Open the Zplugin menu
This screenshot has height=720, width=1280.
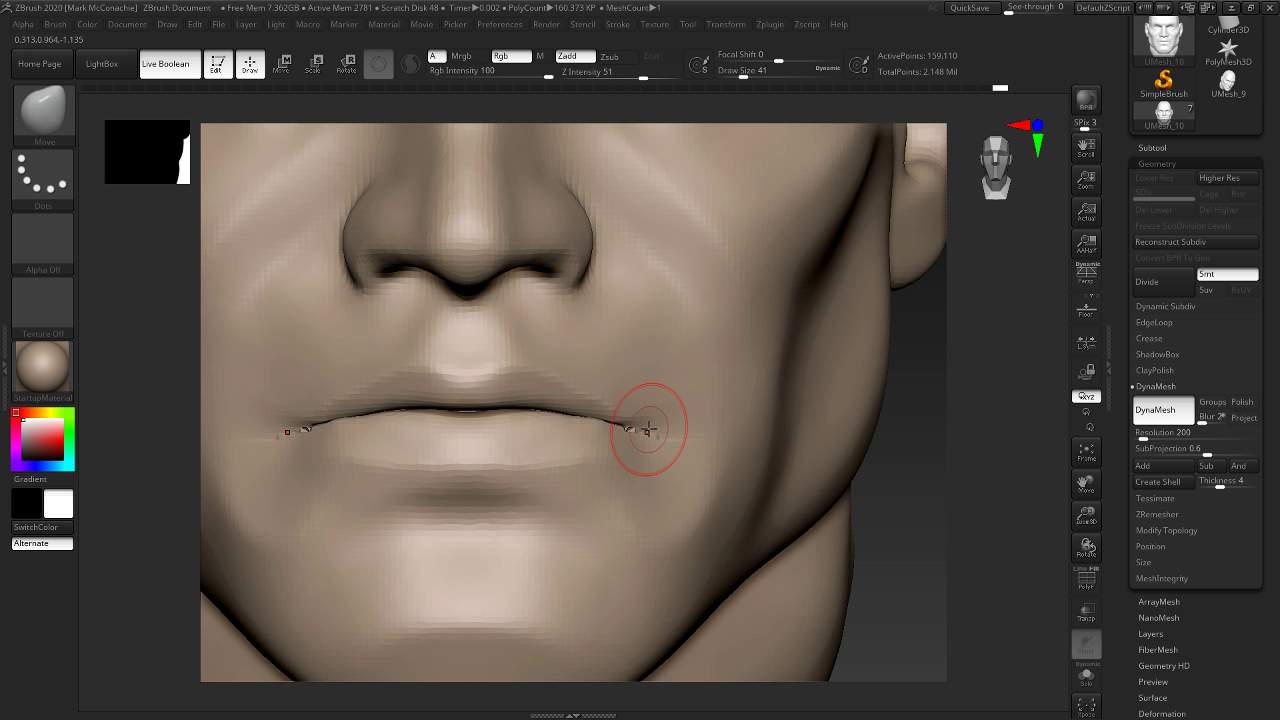click(x=769, y=24)
